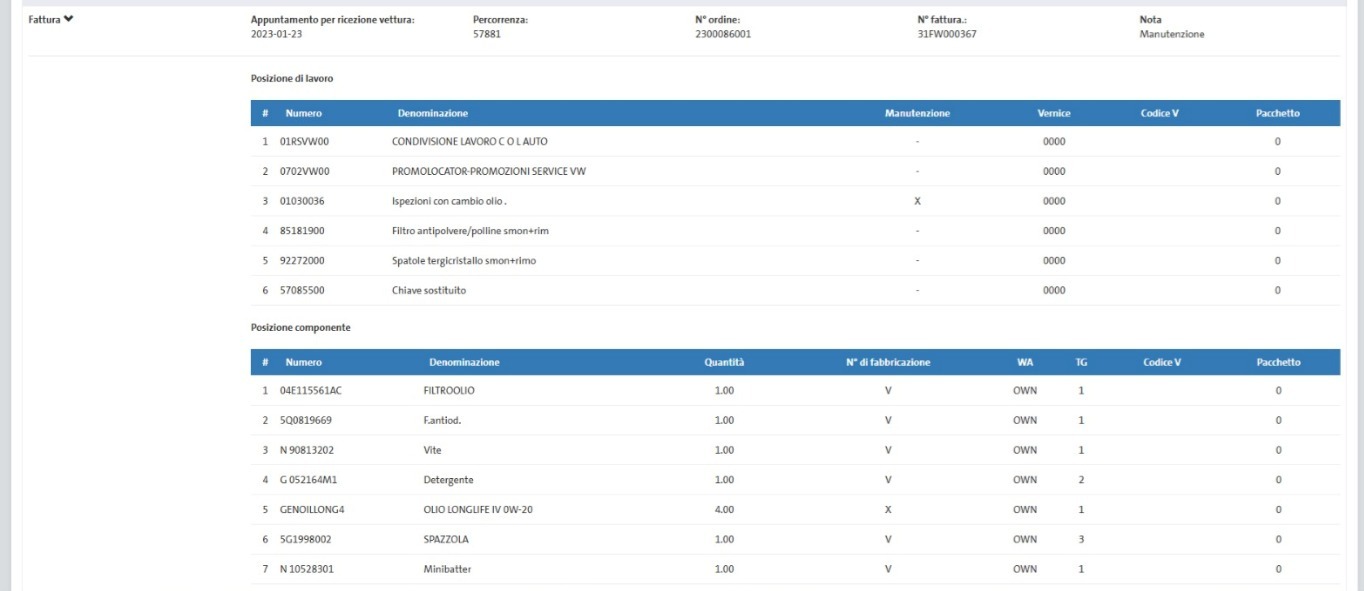Click the X mark in the Ispezioni row
1364x591 pixels.
917,201
